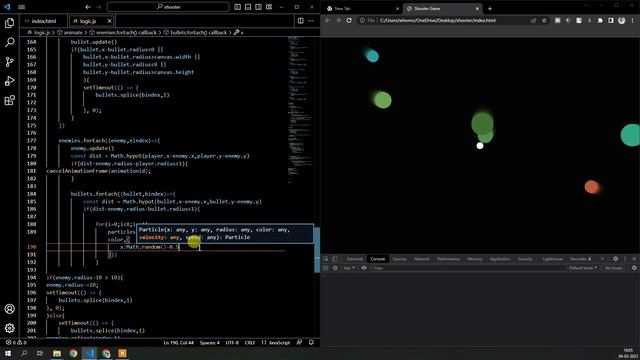Open the Chrome profile avatar
This screenshot has width=640, height=360.
pyautogui.click(x=621, y=20)
